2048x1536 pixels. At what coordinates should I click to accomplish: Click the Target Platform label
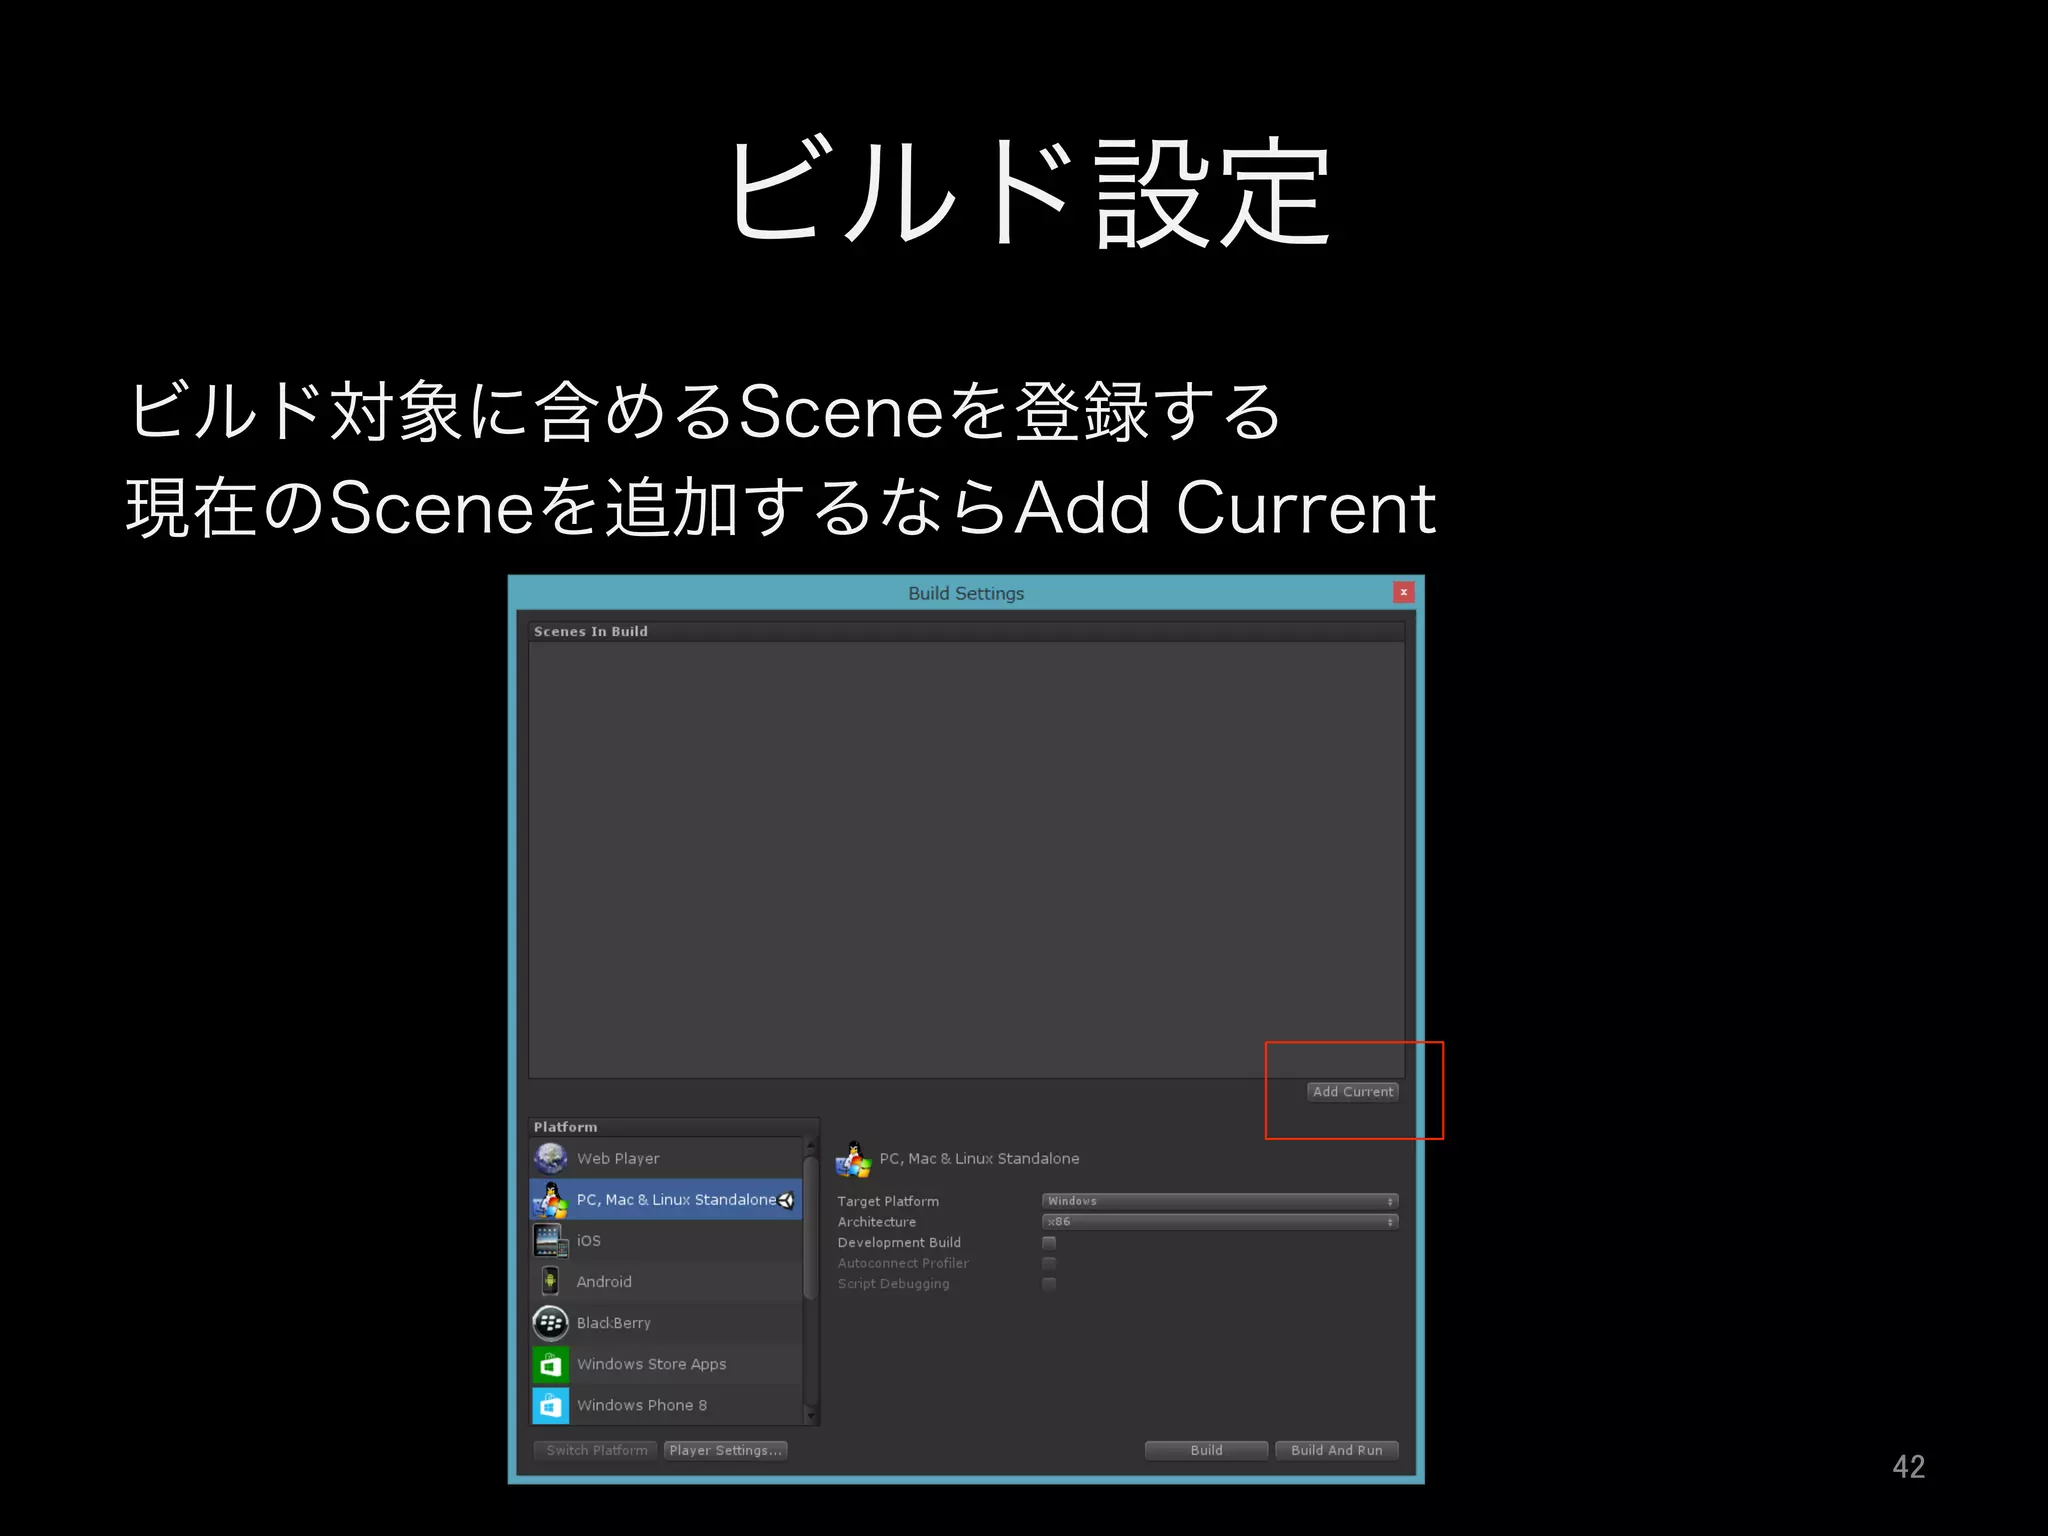click(x=888, y=1201)
